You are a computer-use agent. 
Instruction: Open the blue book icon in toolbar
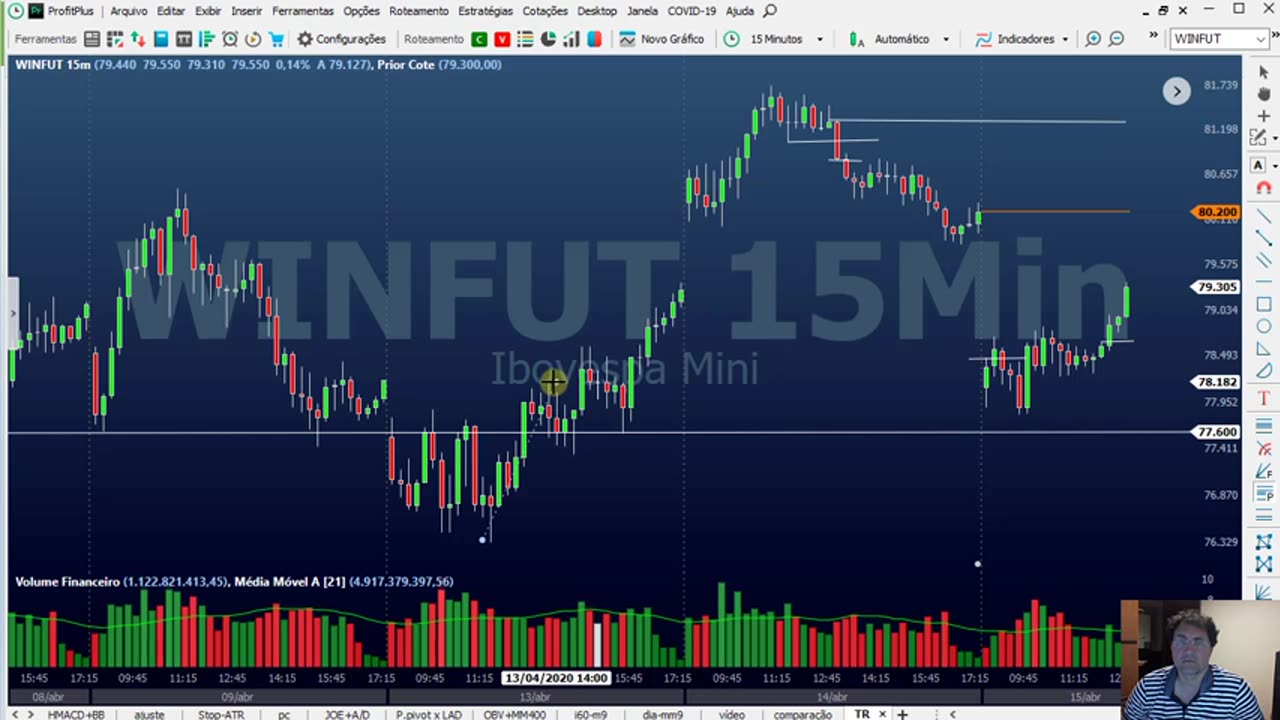pos(161,39)
